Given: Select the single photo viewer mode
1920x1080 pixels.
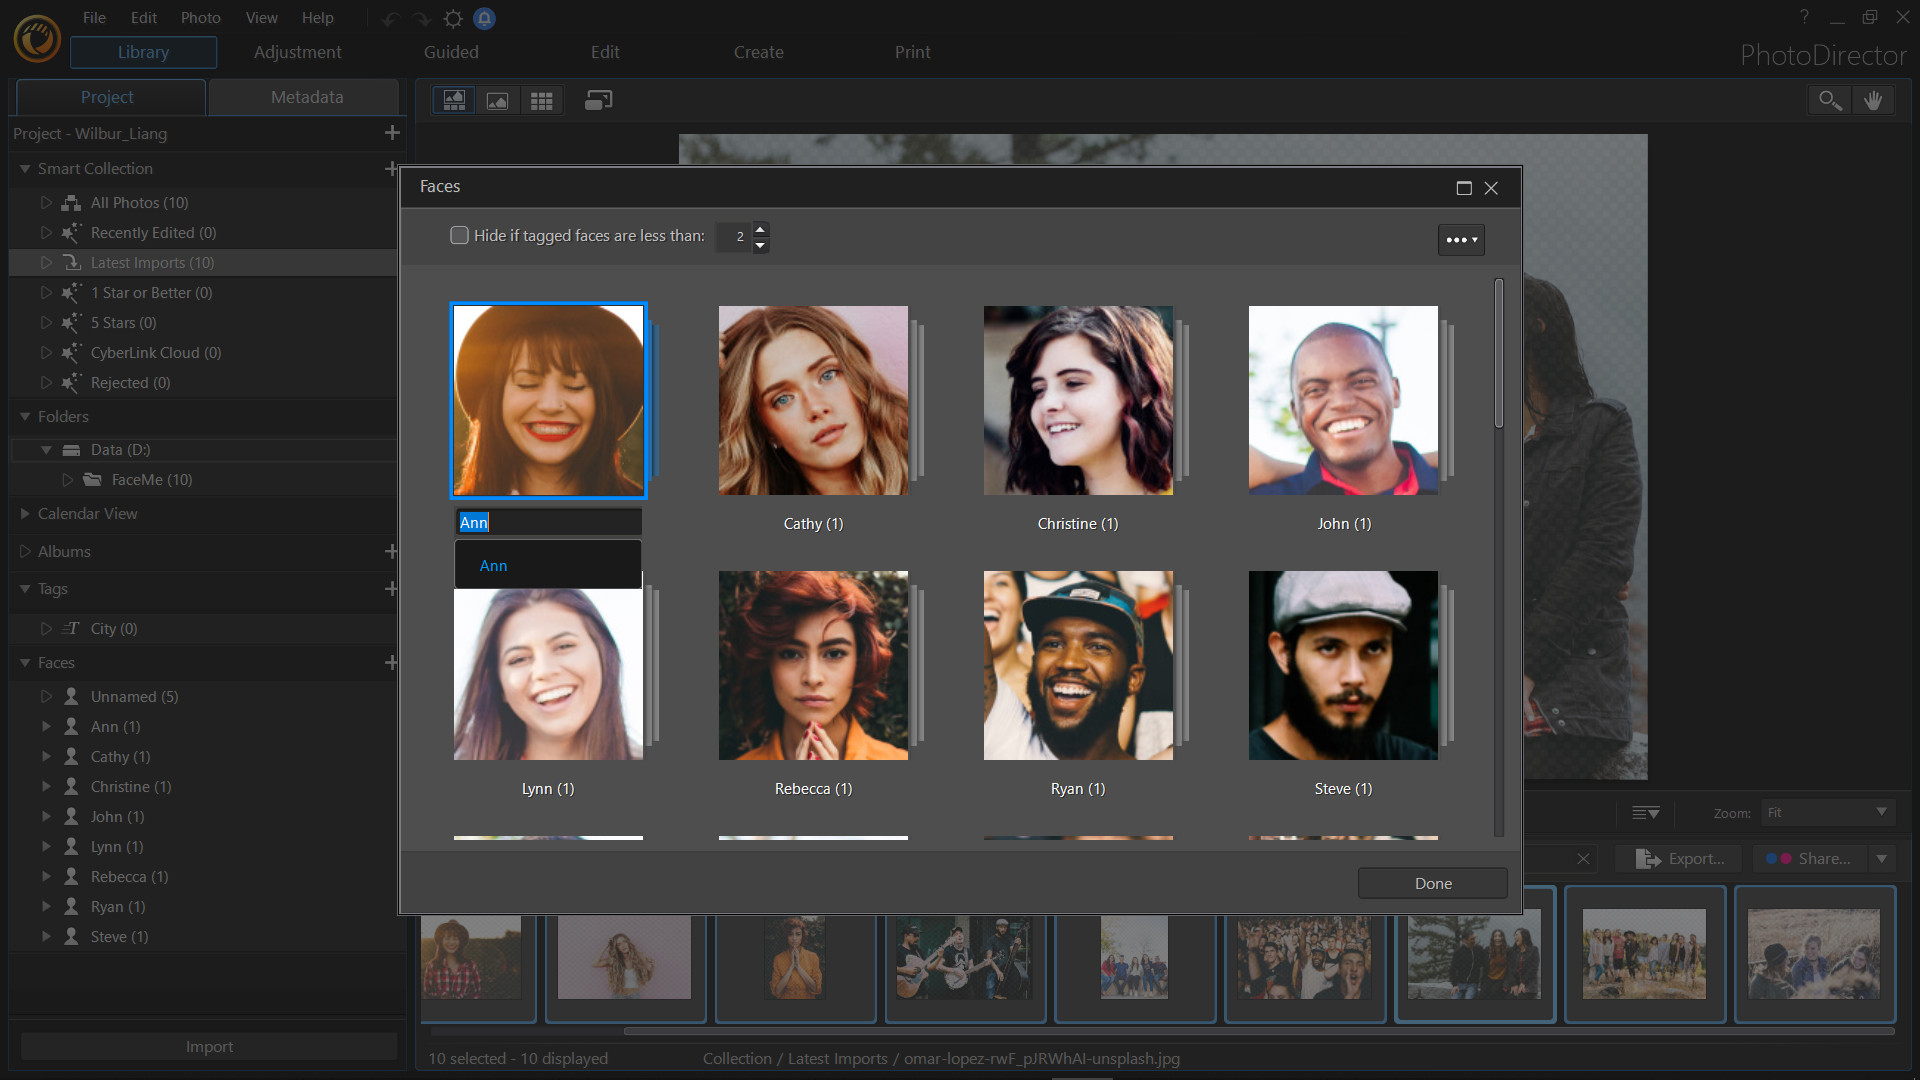Looking at the screenshot, I should pos(497,100).
